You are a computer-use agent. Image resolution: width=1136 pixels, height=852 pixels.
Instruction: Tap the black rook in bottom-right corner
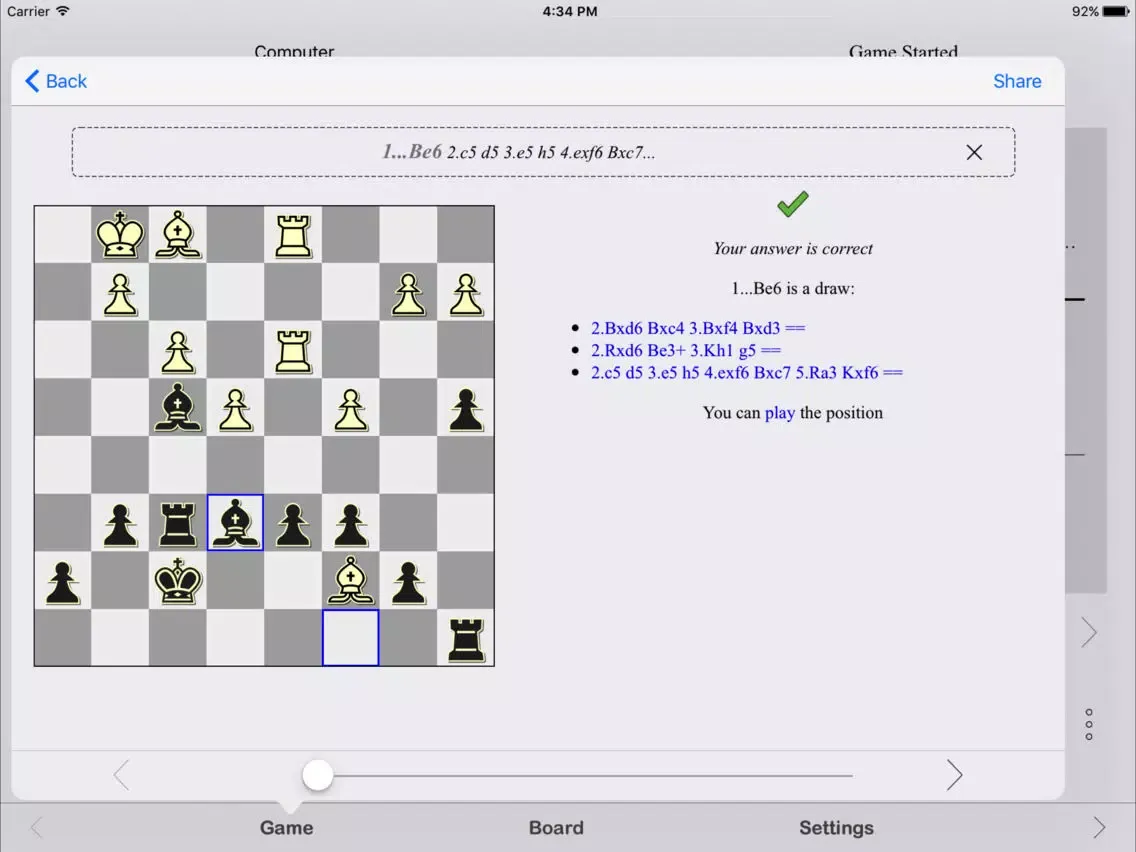tap(466, 638)
